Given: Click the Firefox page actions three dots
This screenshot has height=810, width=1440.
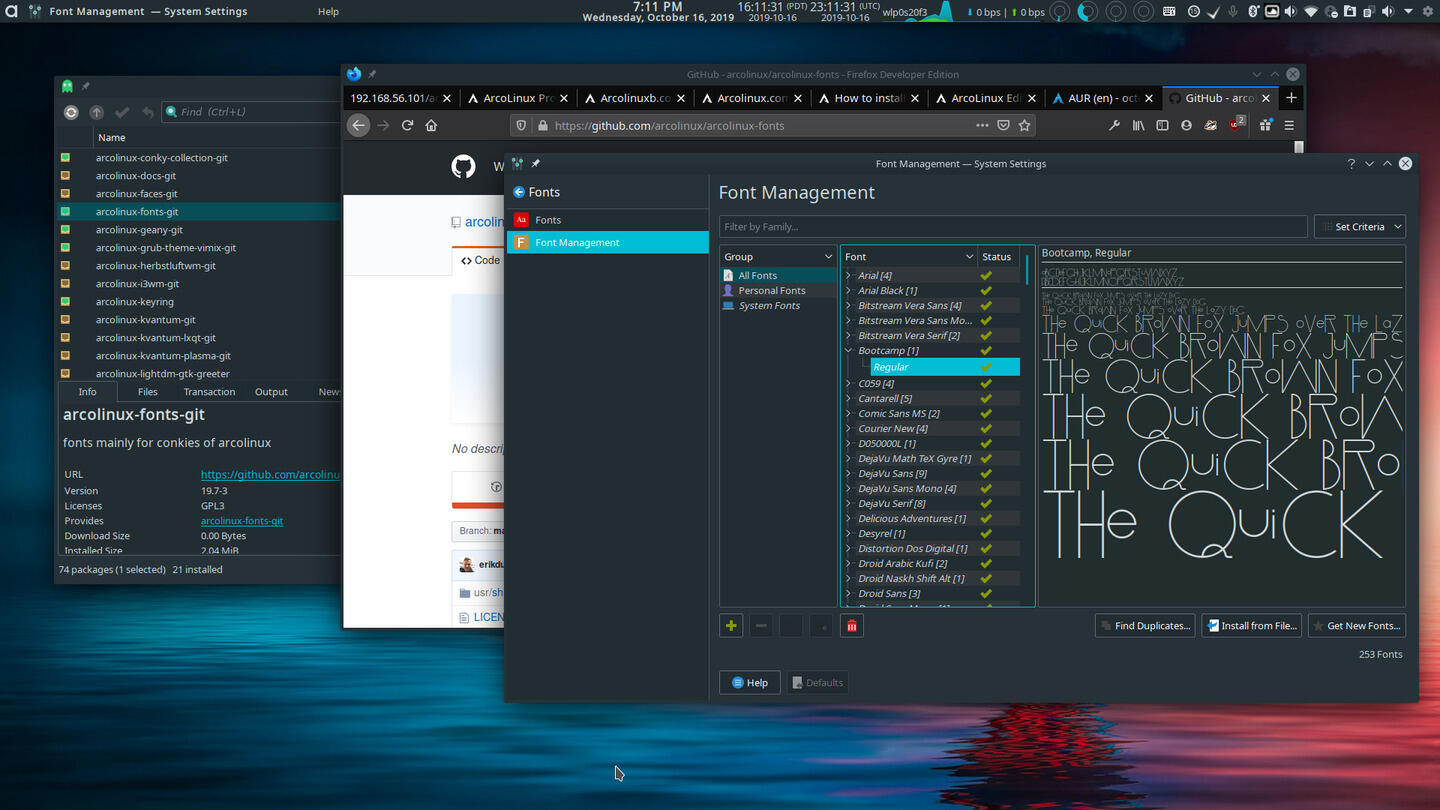Looking at the screenshot, I should pyautogui.click(x=982, y=125).
